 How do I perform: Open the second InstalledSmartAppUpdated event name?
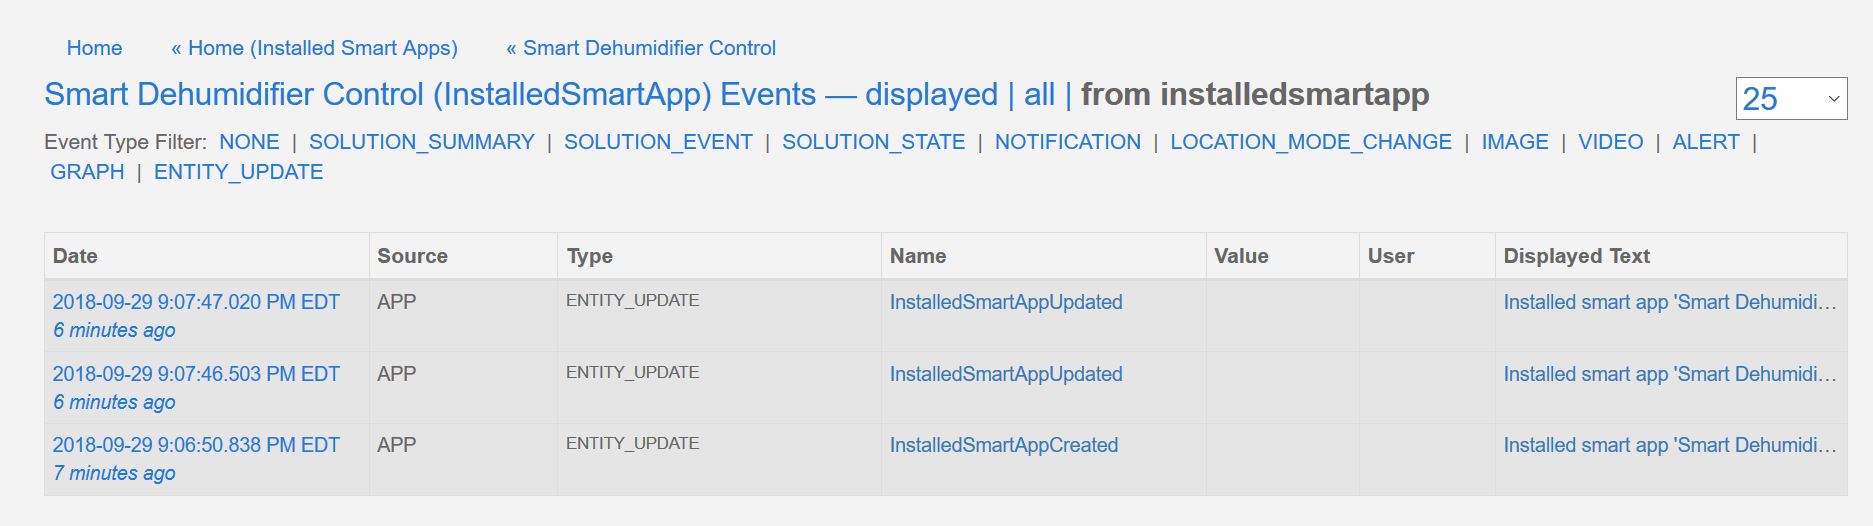point(1006,374)
